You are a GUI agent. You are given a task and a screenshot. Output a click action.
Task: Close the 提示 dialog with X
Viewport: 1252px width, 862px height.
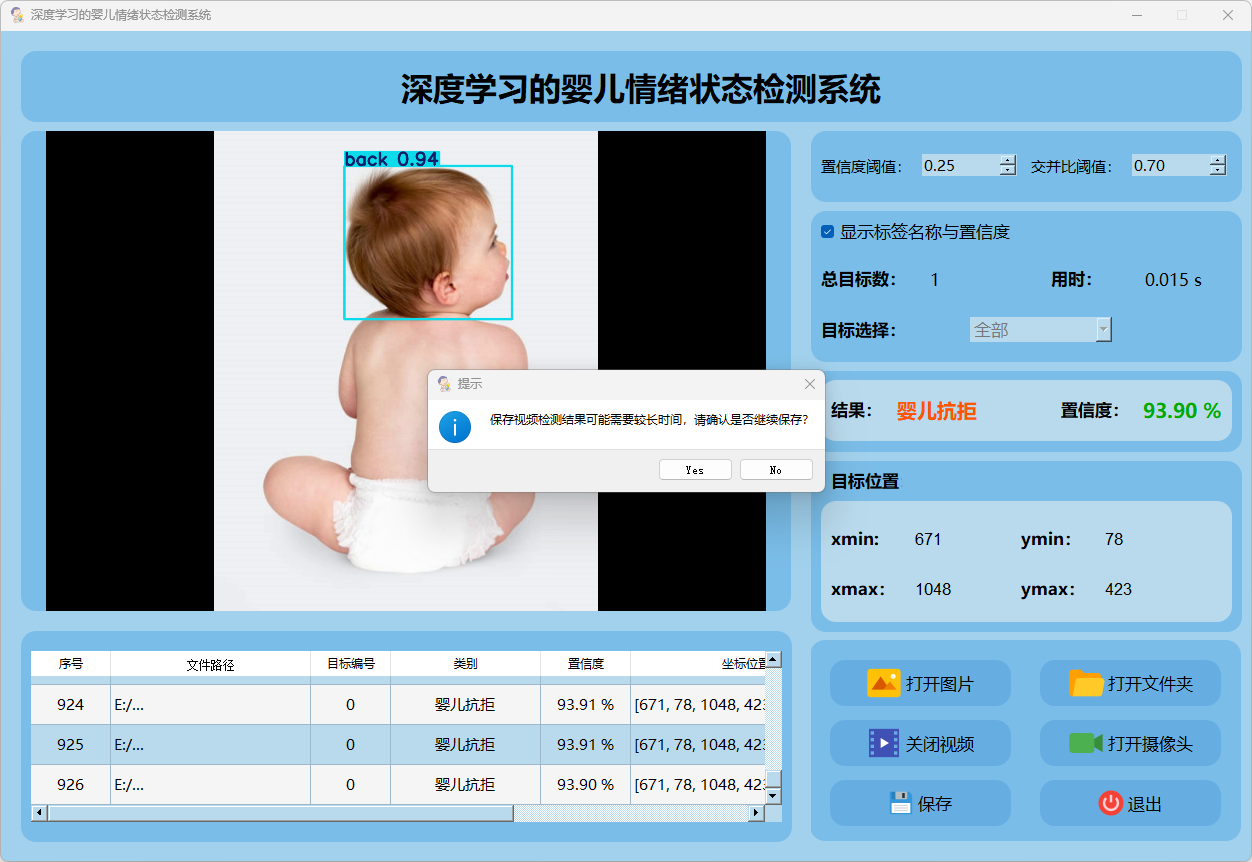(810, 384)
